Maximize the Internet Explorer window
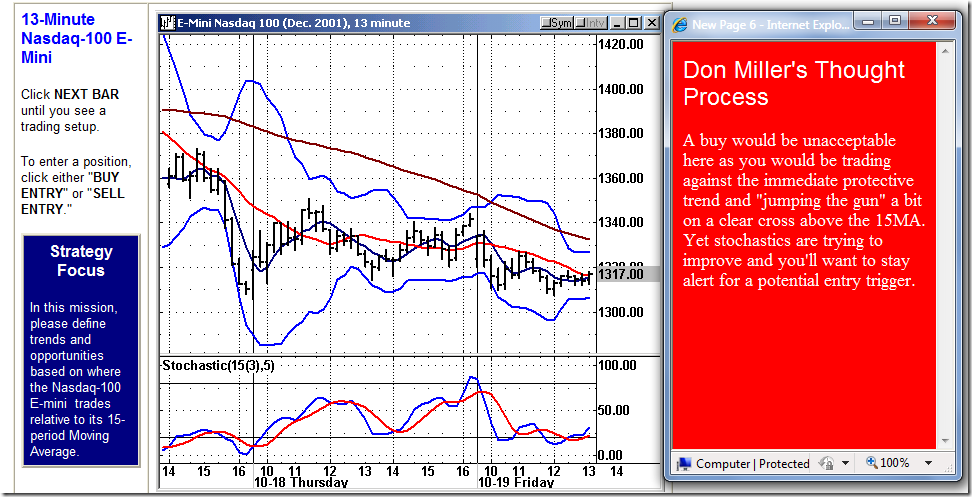Image resolution: width=972 pixels, height=497 pixels. coord(895,21)
